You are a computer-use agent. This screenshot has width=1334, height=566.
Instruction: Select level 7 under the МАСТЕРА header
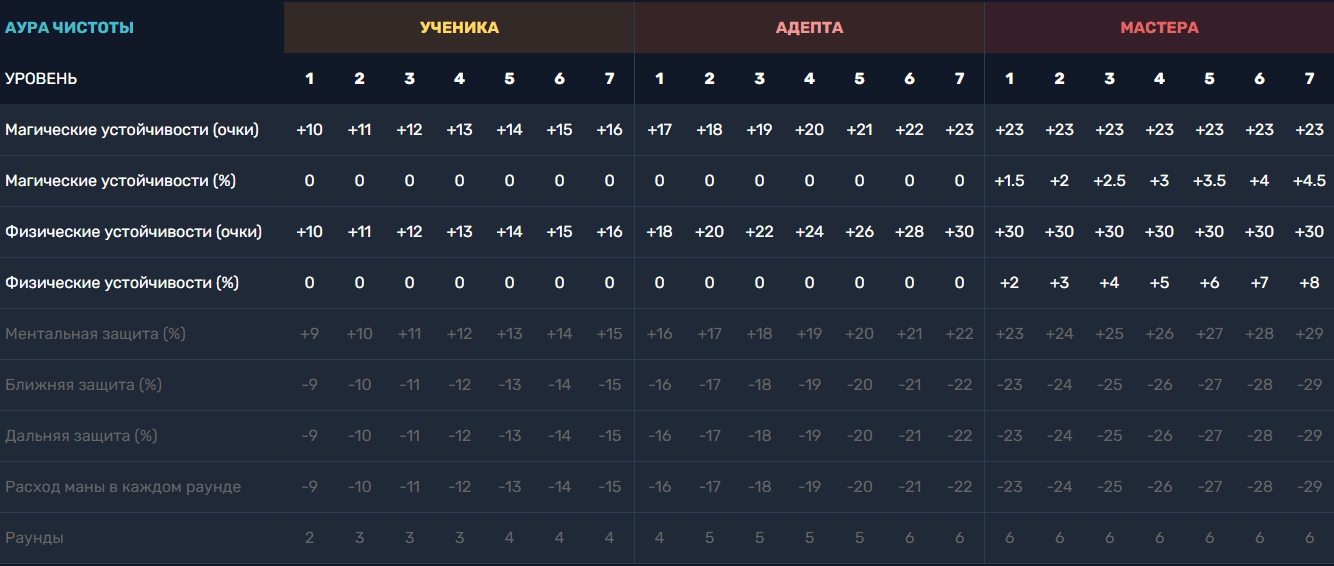(x=1309, y=79)
